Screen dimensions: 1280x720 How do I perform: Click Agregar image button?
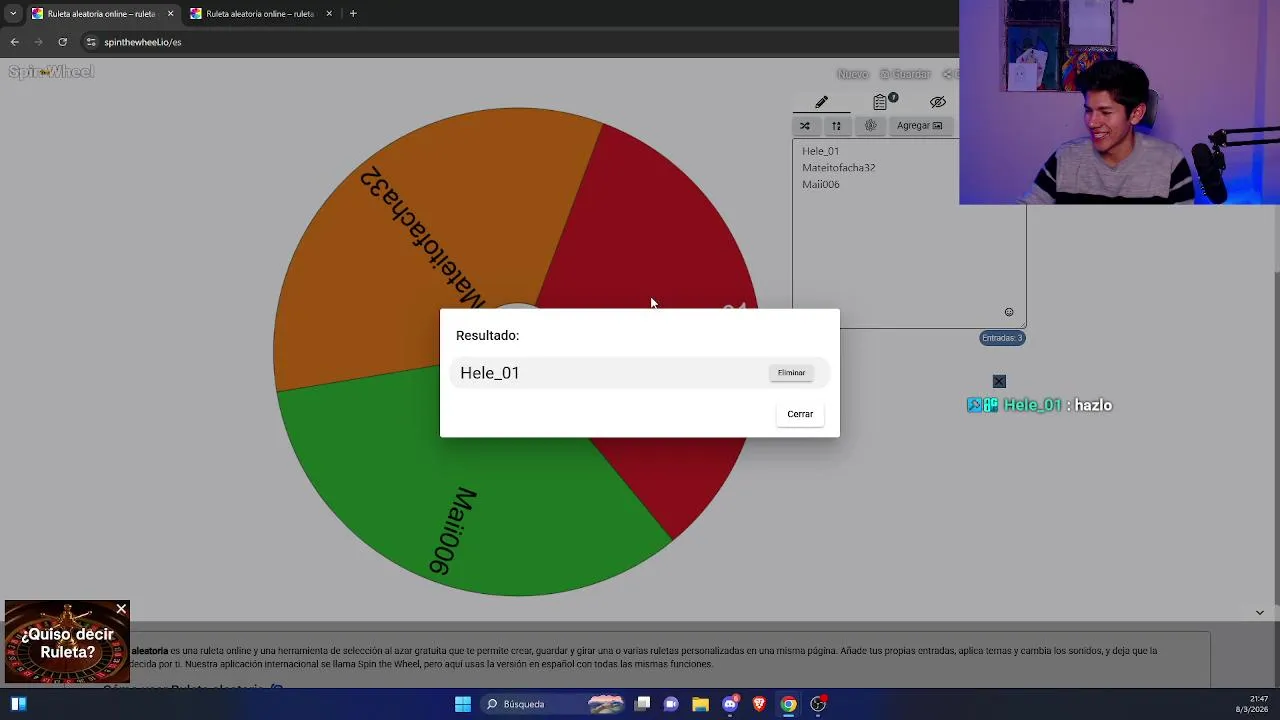tap(919, 126)
